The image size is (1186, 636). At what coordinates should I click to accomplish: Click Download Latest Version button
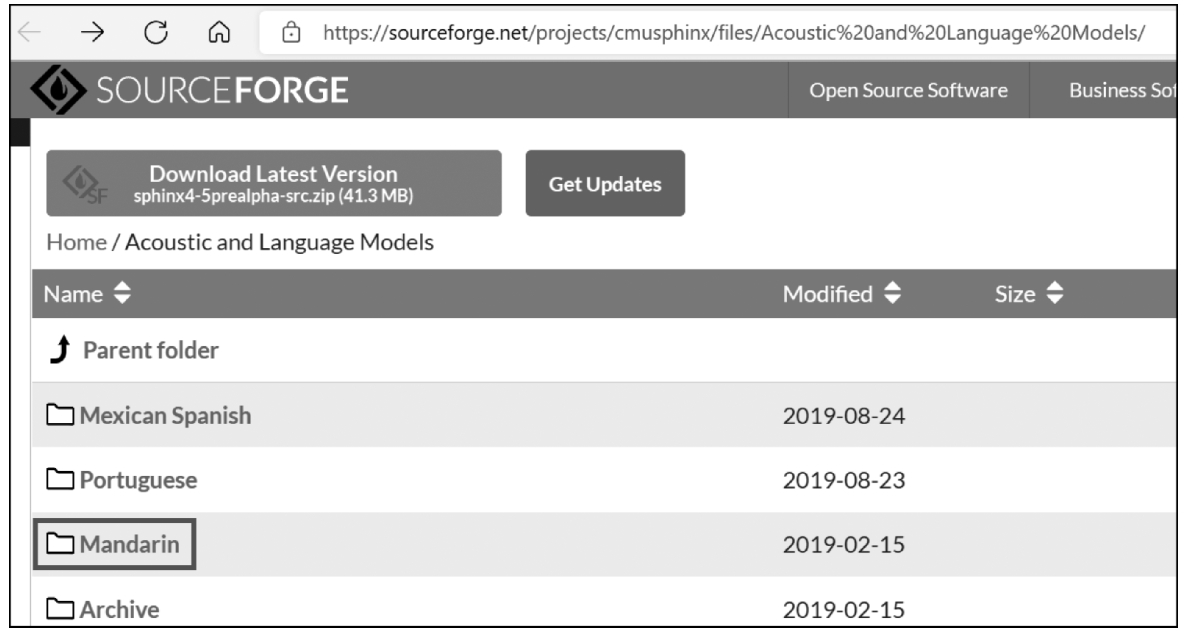point(274,183)
